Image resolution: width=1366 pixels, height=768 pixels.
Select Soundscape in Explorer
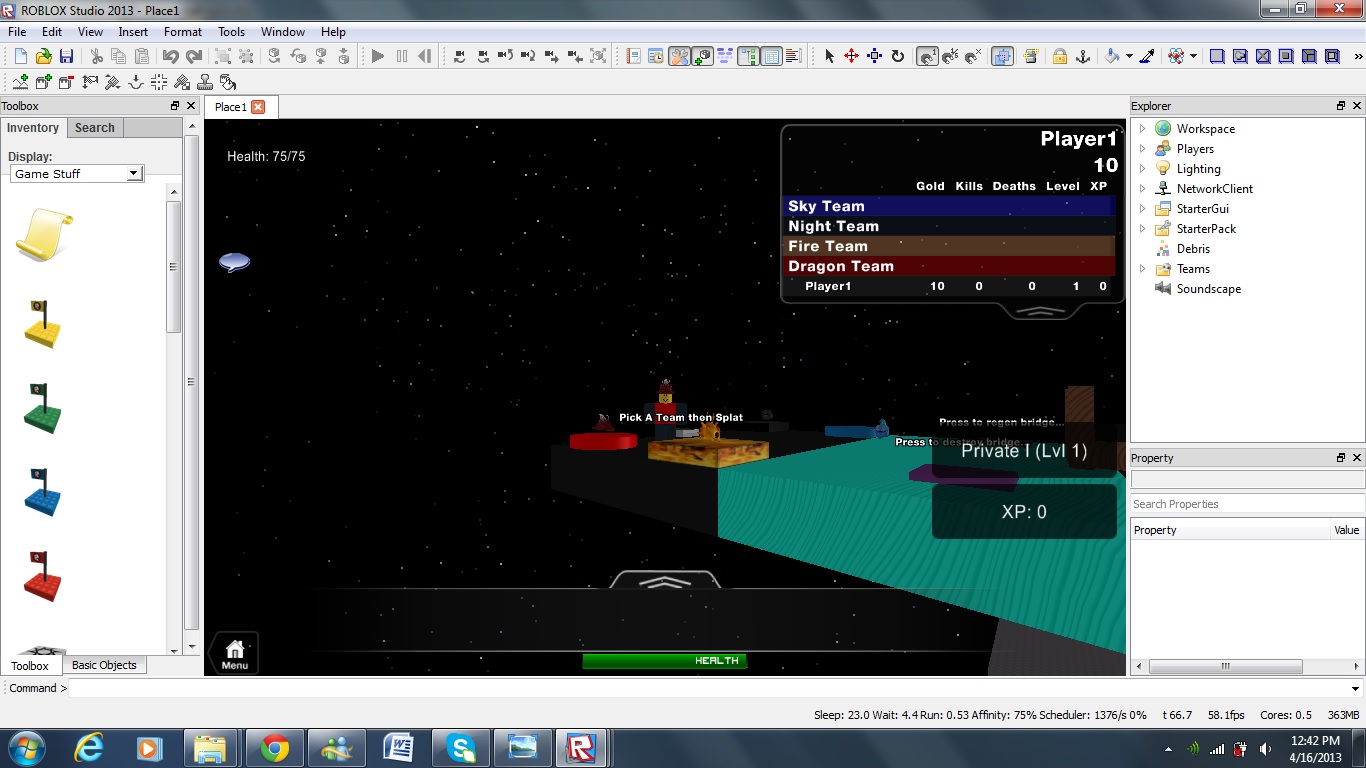pos(1208,289)
